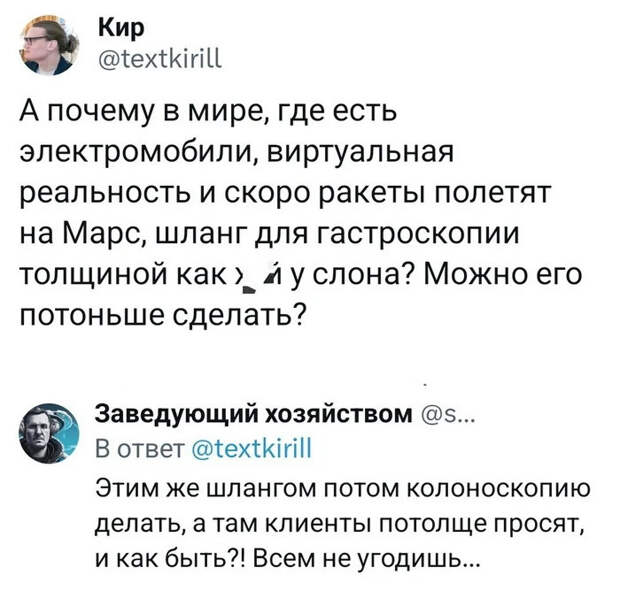Follow the blue @textkirill mention in the reply
Viewport: 620px width, 606px height.
(251, 449)
